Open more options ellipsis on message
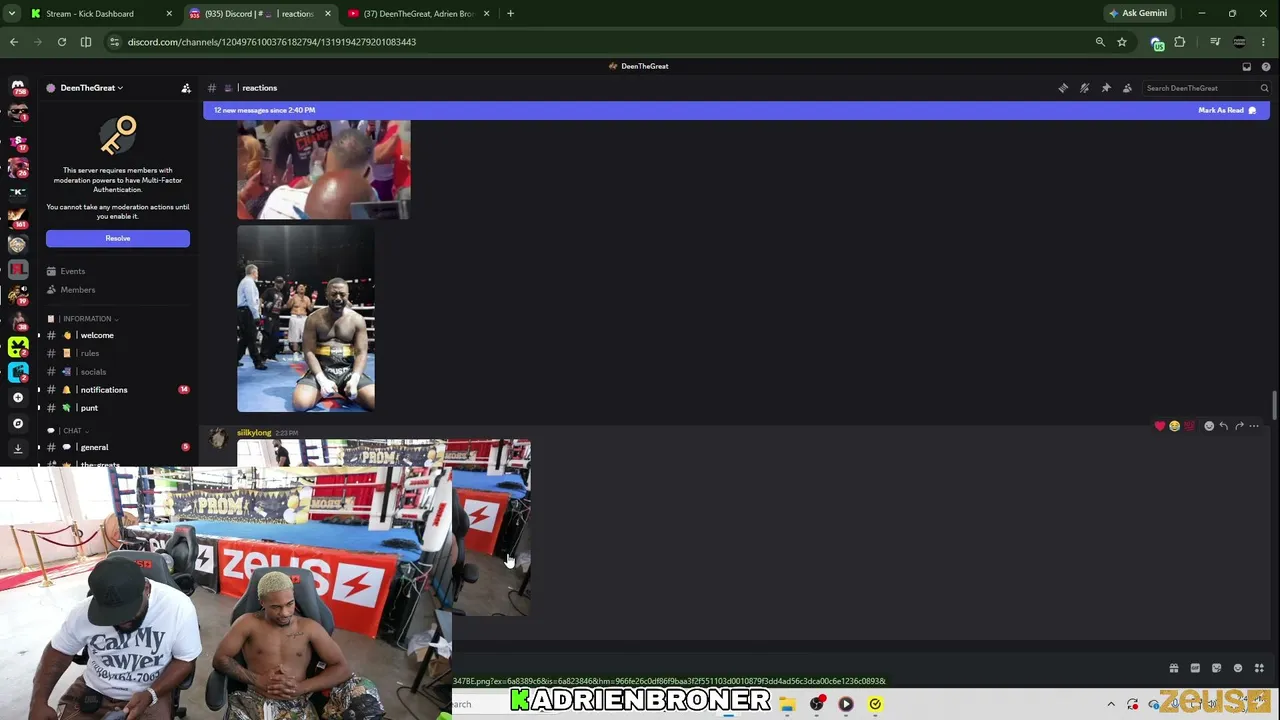 point(1254,426)
